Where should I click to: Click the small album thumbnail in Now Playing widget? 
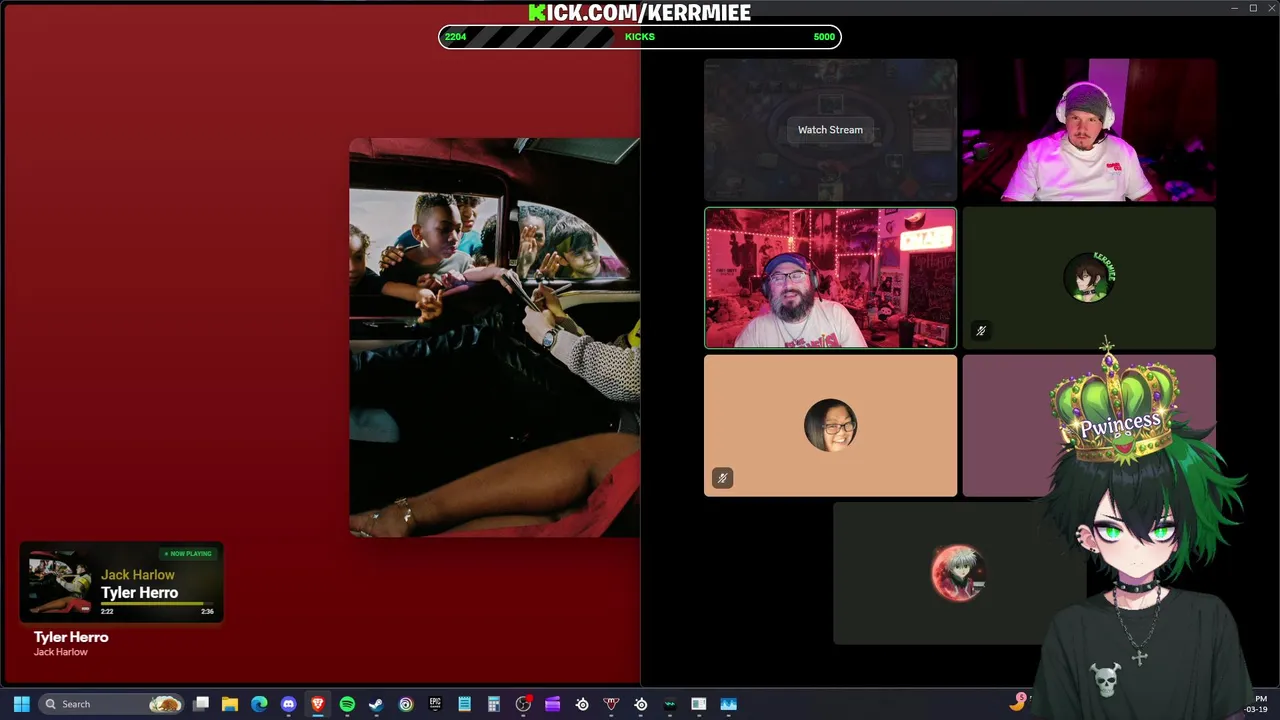click(x=60, y=584)
